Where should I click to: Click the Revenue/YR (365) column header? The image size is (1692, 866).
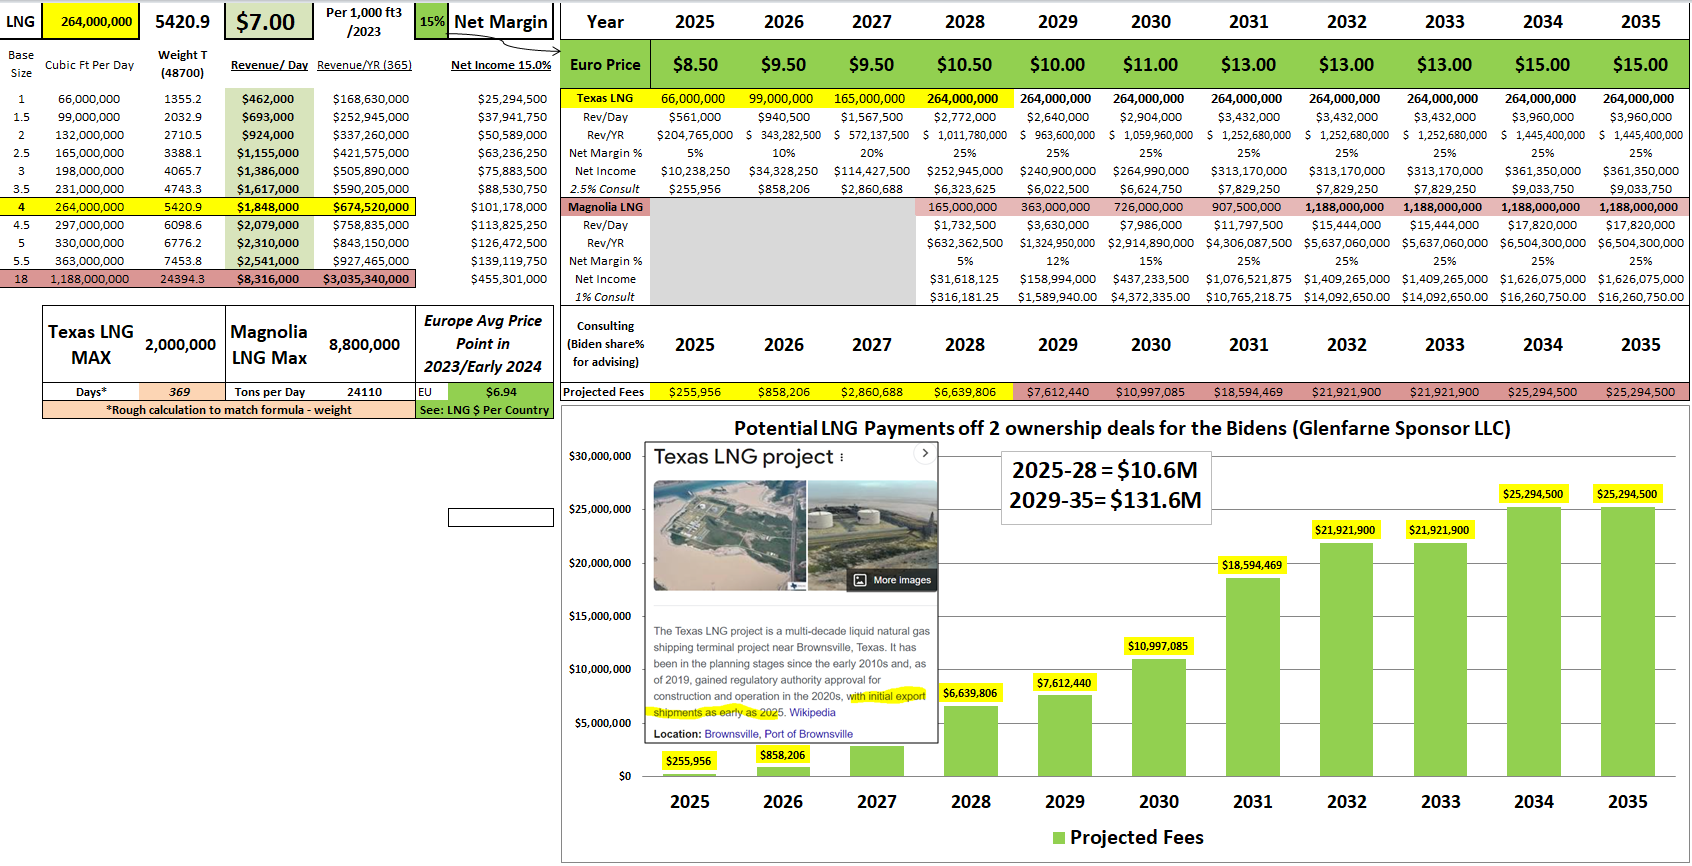pos(364,65)
